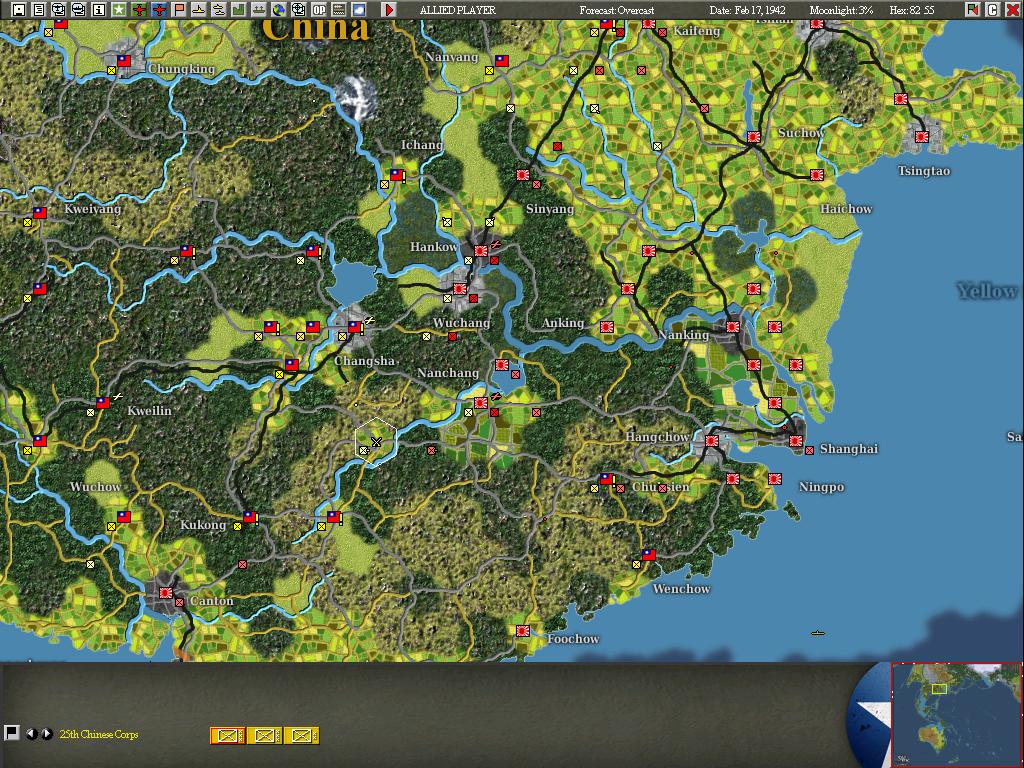Select the Chinese flag base at Ichang

click(x=396, y=175)
